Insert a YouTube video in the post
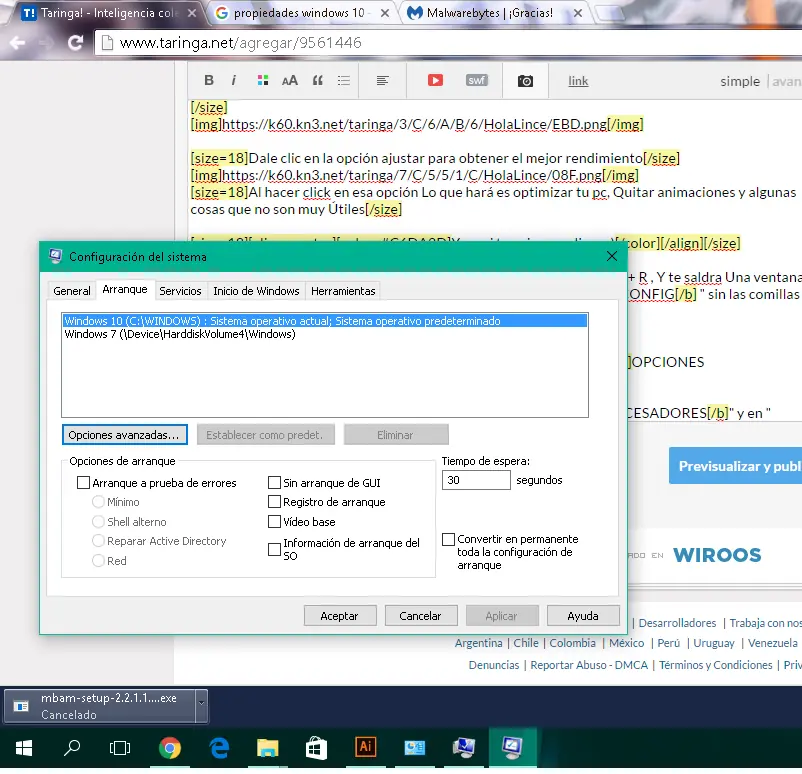The width and height of the screenshot is (802, 774). (x=435, y=80)
